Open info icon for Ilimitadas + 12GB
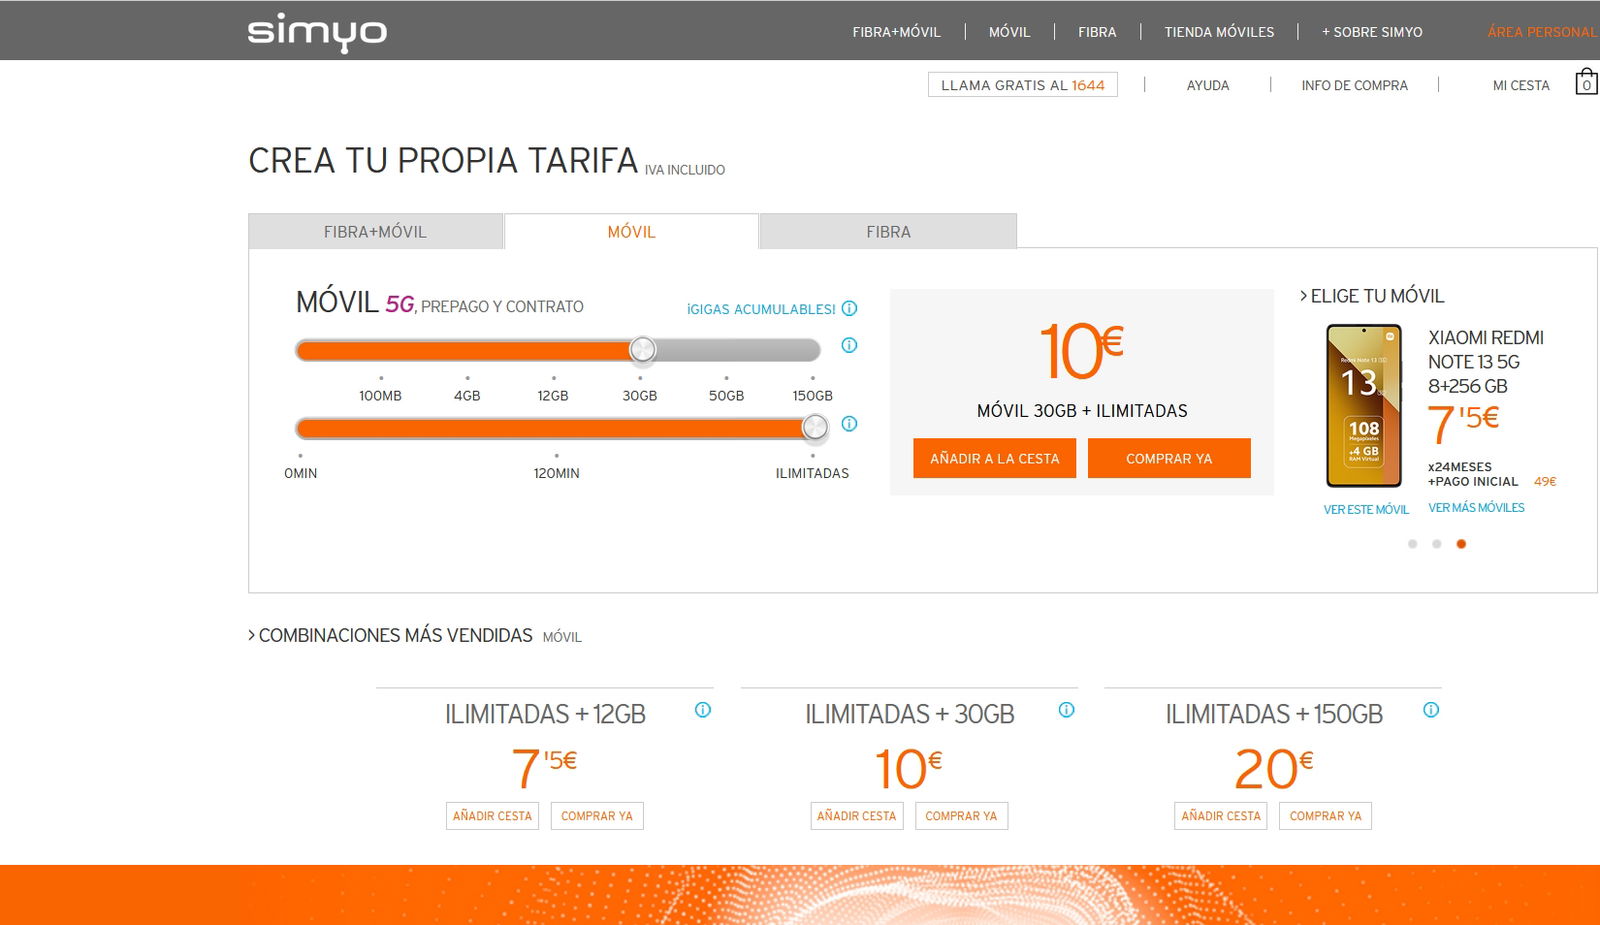Image resolution: width=1600 pixels, height=925 pixels. 703,710
